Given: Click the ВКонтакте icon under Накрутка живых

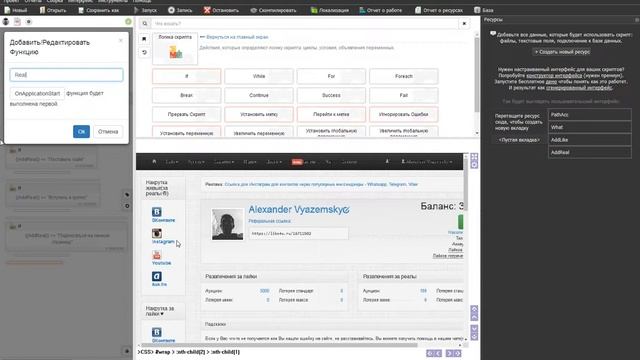Looking at the screenshot, I should pyautogui.click(x=157, y=212).
